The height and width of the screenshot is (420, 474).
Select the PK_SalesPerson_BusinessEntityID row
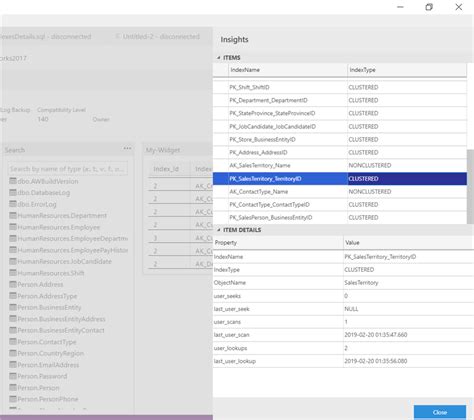[340, 218]
